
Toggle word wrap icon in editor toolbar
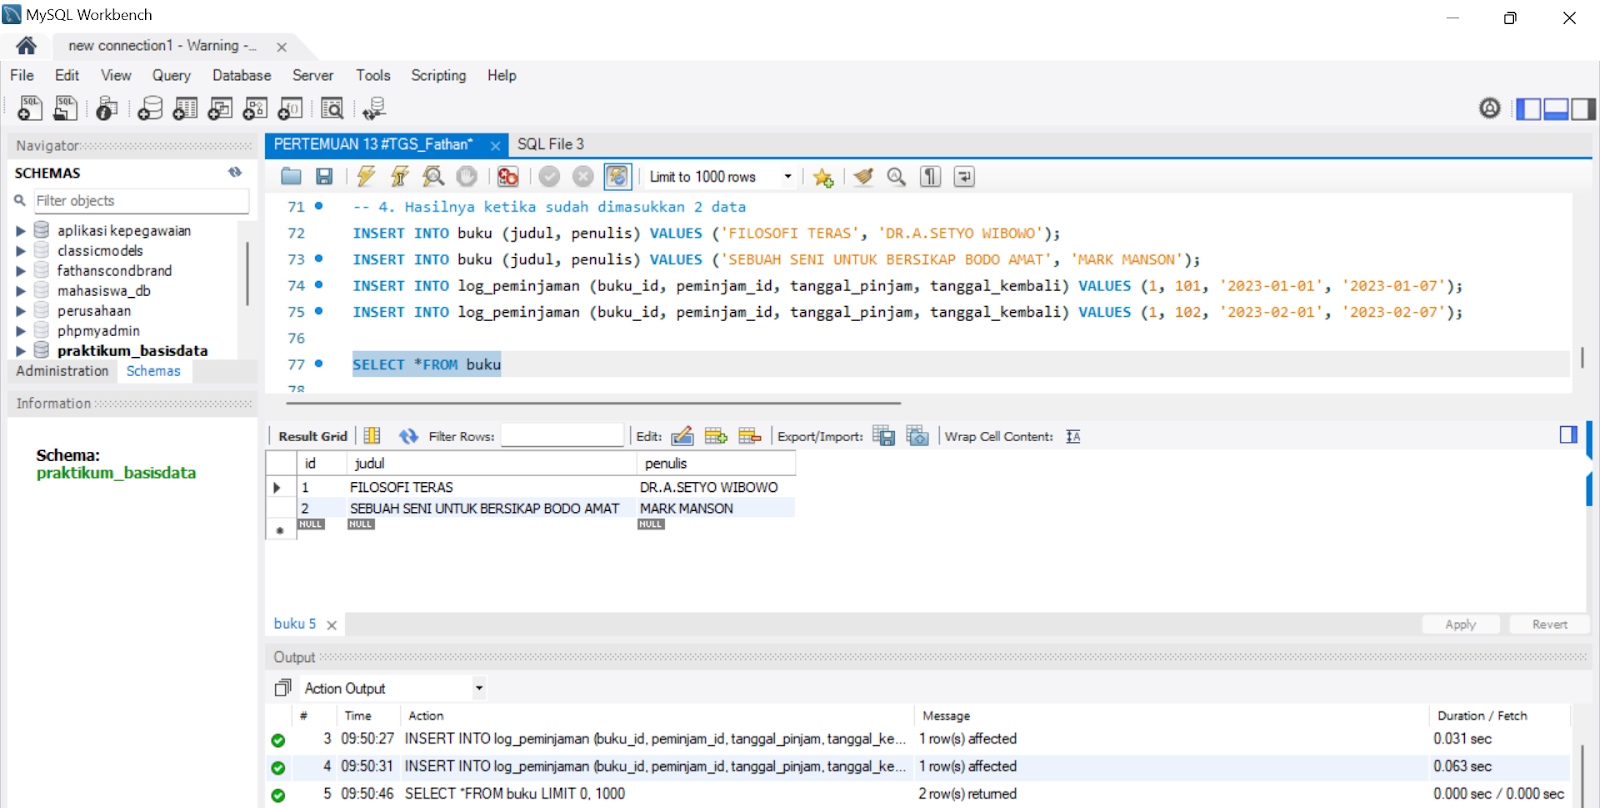click(964, 177)
